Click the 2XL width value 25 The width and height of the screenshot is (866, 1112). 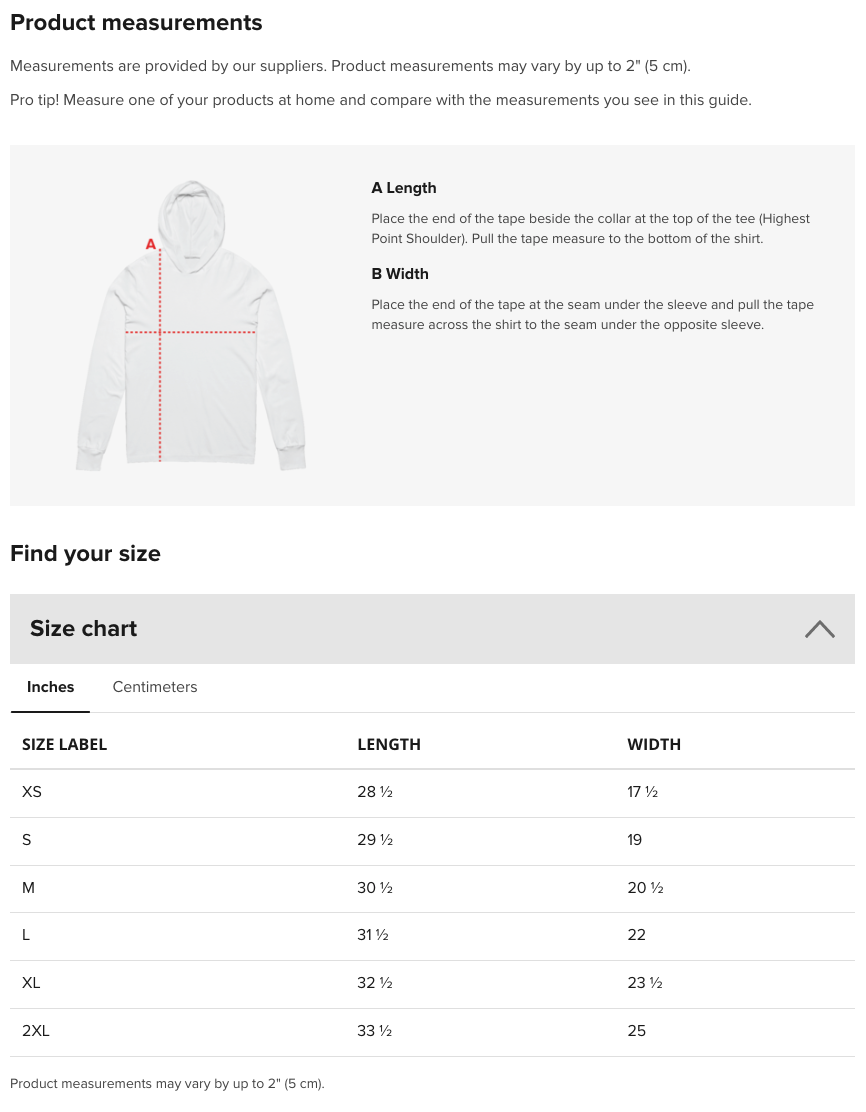tap(636, 1030)
